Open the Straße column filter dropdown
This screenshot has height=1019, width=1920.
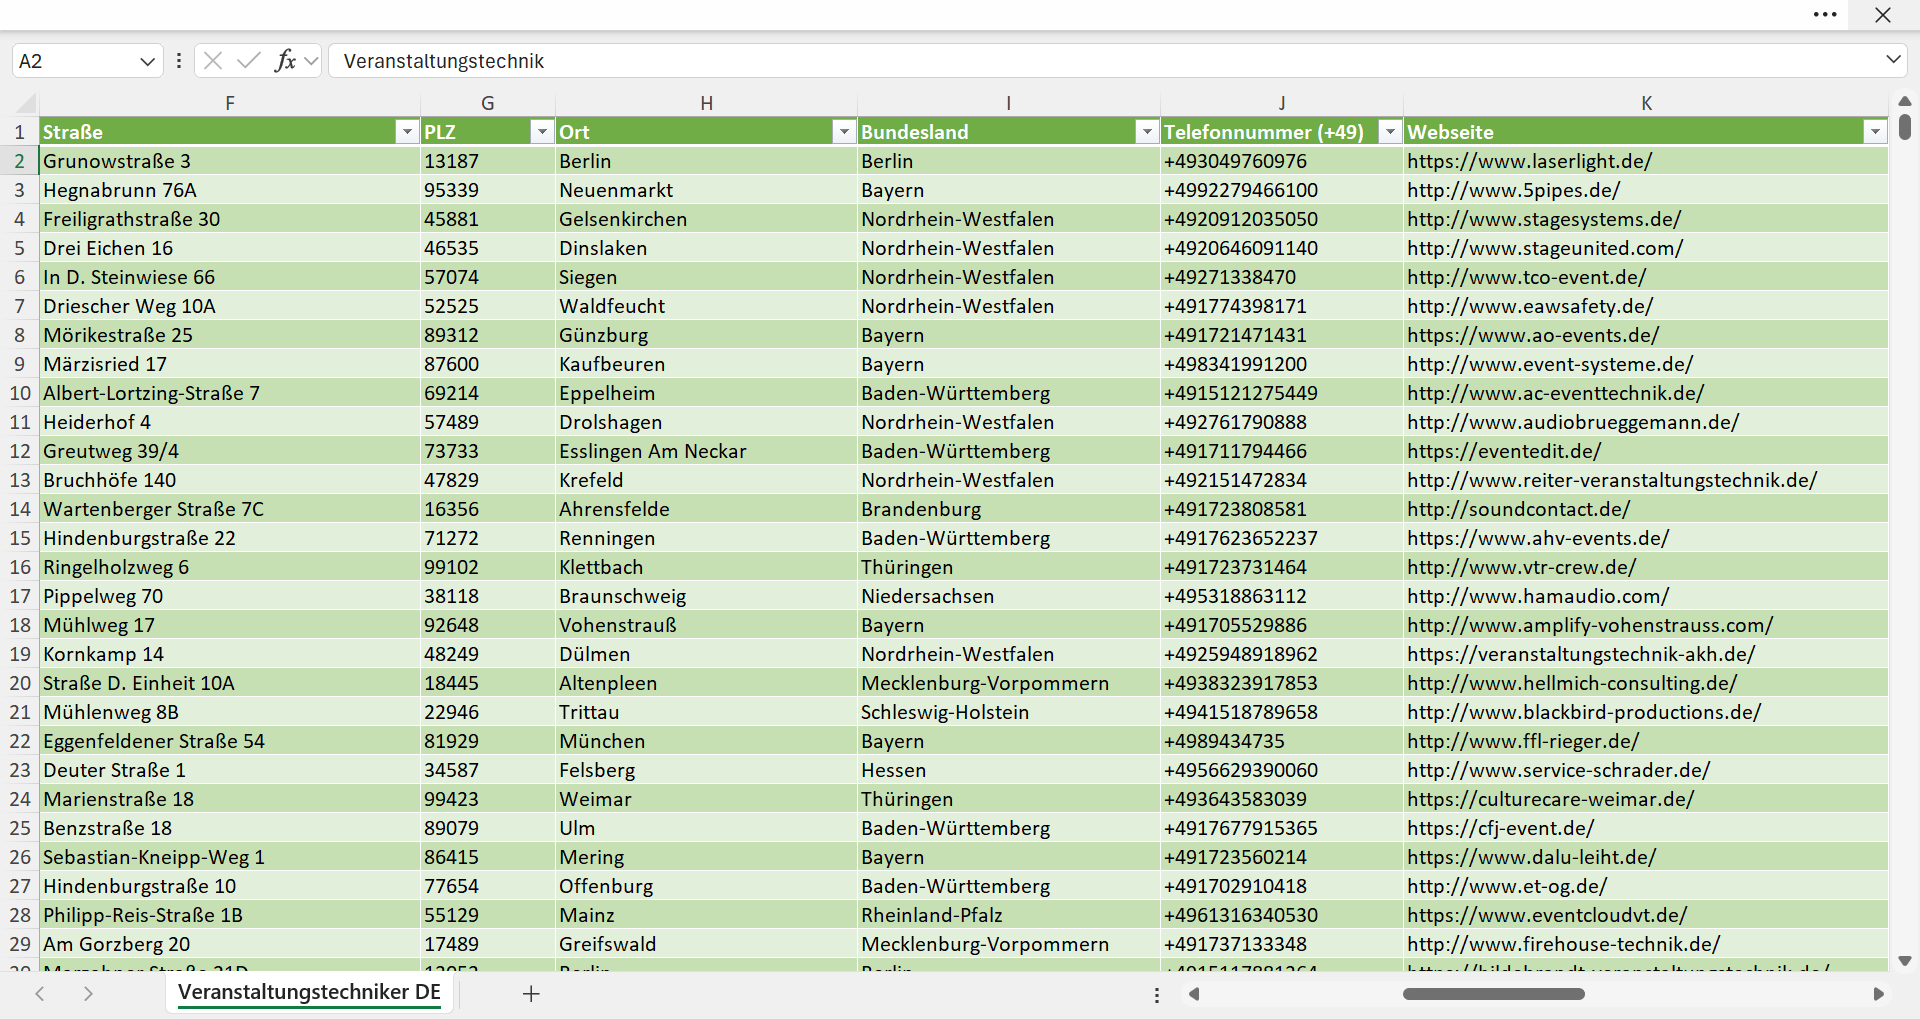point(407,132)
